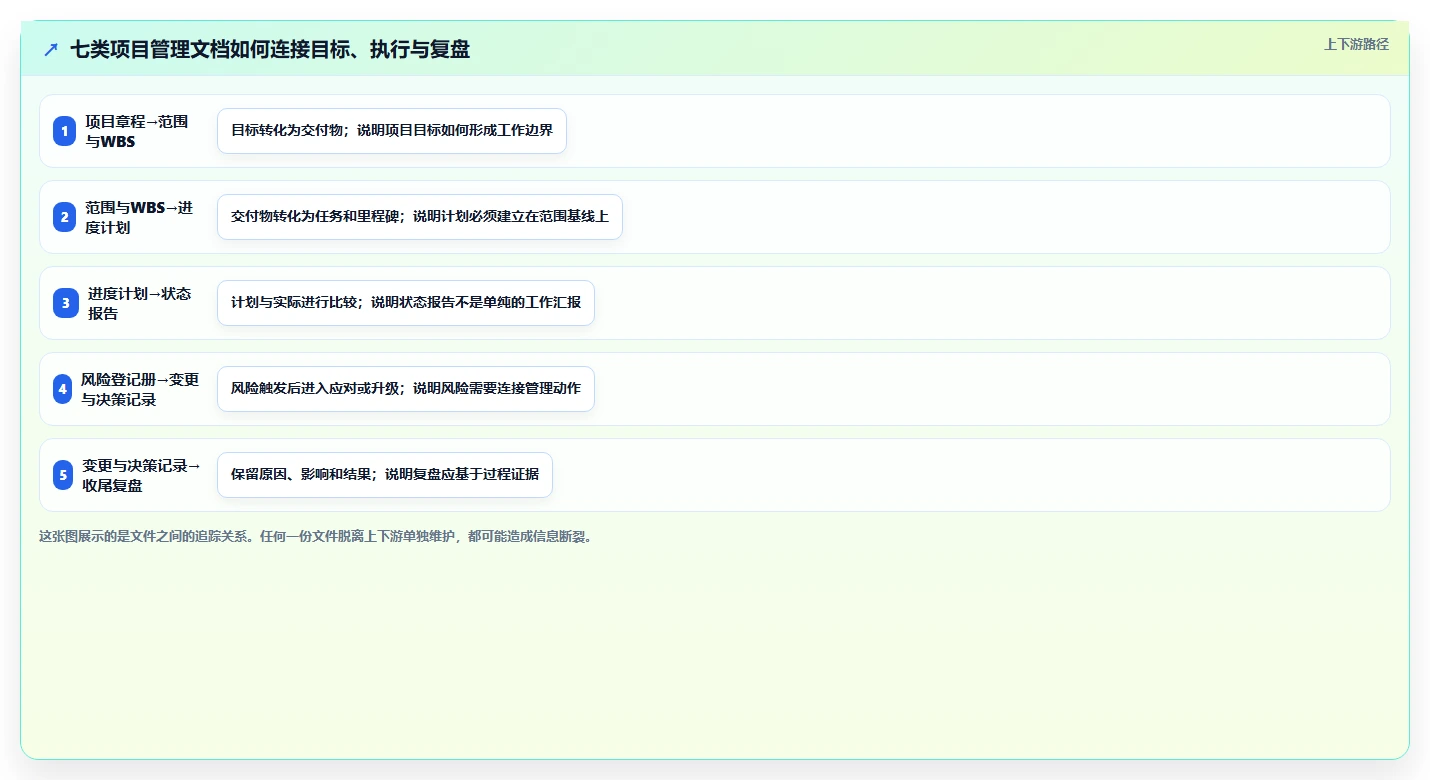Open the 保留原因、影响和结果 description box
The height and width of the screenshot is (780, 1430).
[x=385, y=475]
